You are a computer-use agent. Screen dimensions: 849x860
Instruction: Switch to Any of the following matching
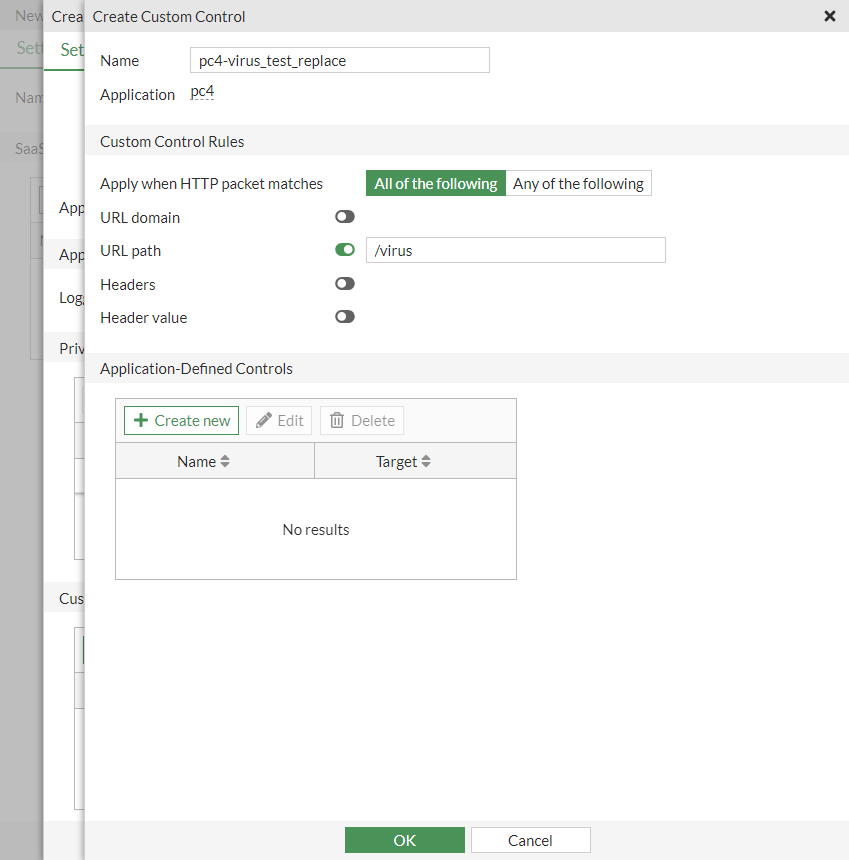[578, 183]
